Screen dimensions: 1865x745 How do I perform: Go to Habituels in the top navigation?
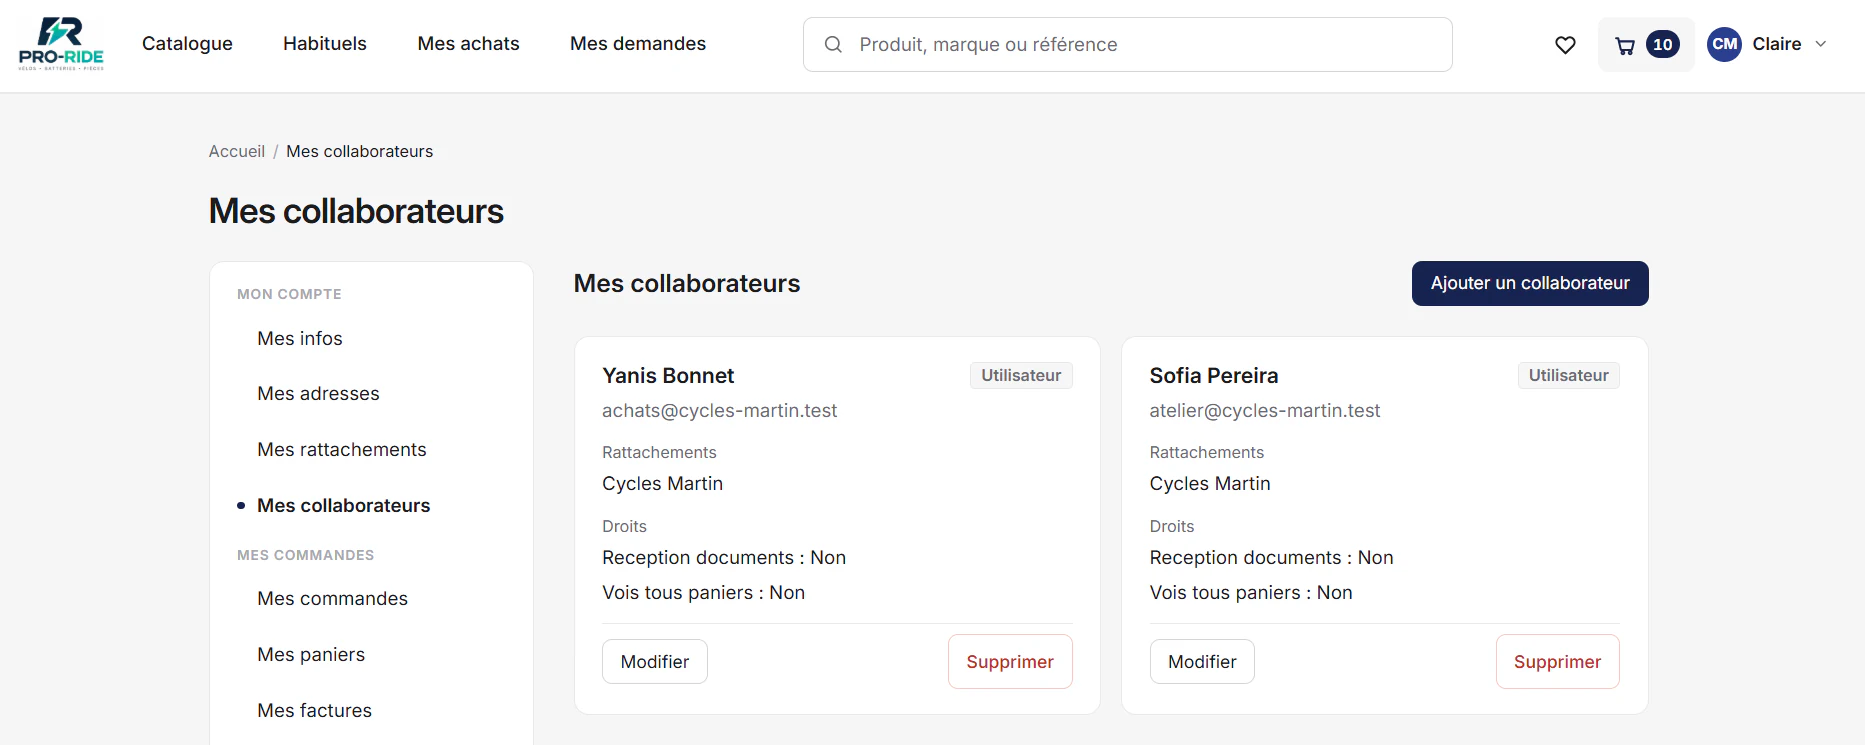(325, 44)
